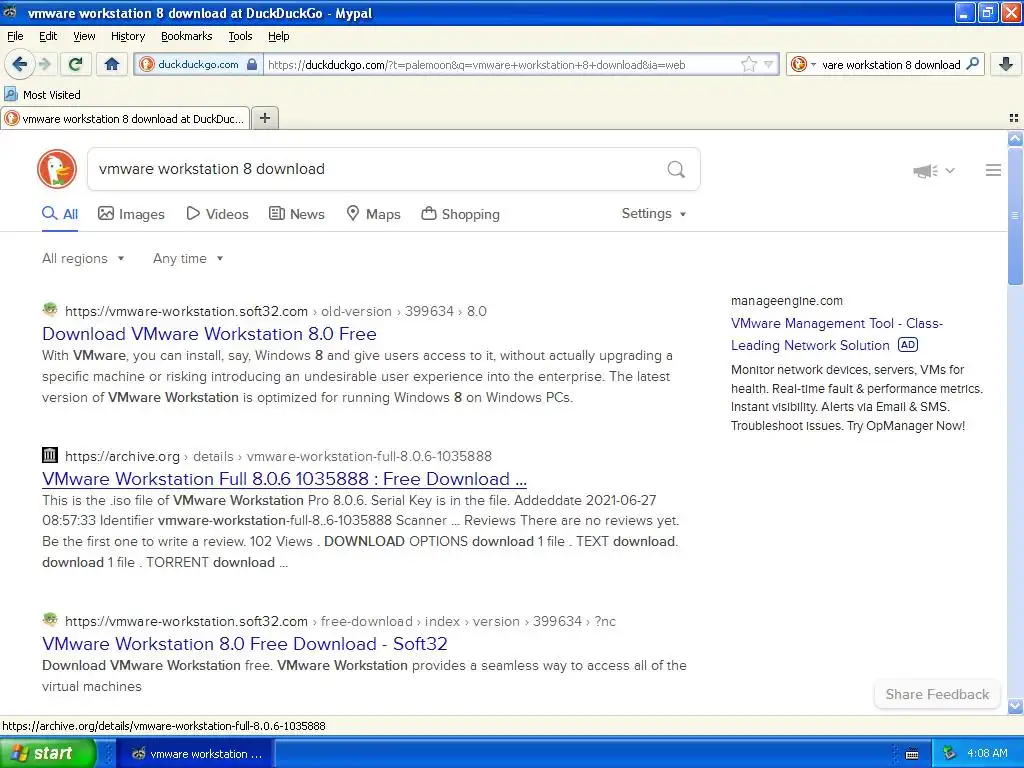Open the Edit menu
The height and width of the screenshot is (768, 1024).
48,36
